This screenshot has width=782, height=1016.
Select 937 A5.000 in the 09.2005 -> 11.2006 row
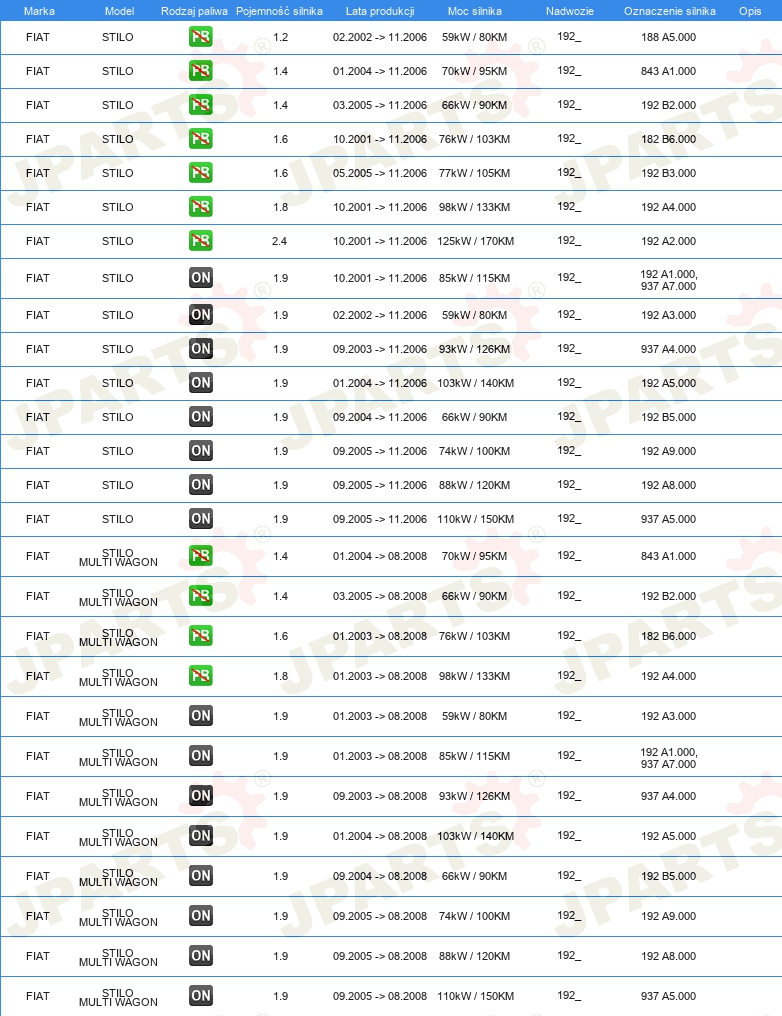coord(669,519)
